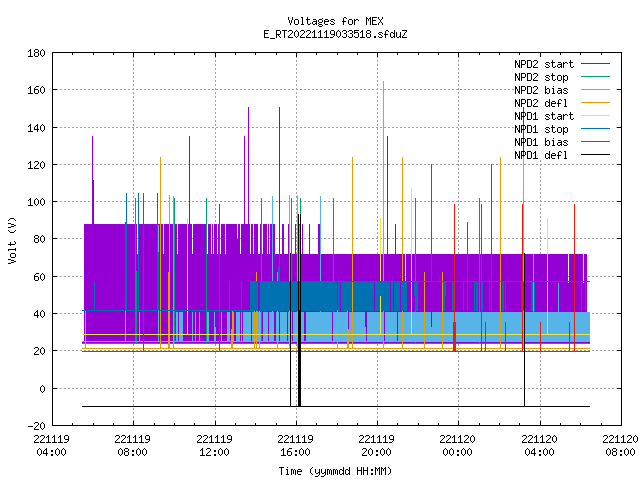
Task: Click the 221119 12:00 time tick label
Action: (214, 446)
